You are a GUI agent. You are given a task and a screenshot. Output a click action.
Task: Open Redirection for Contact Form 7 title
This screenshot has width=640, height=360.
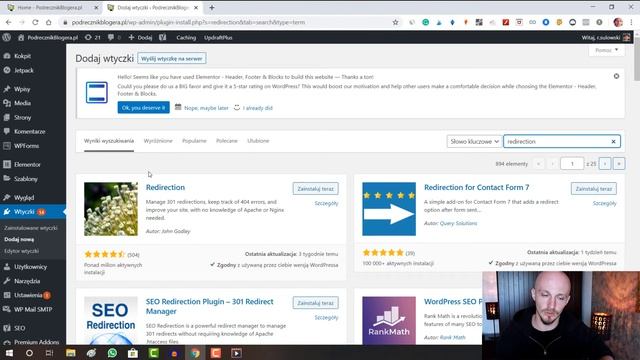tap(476, 187)
